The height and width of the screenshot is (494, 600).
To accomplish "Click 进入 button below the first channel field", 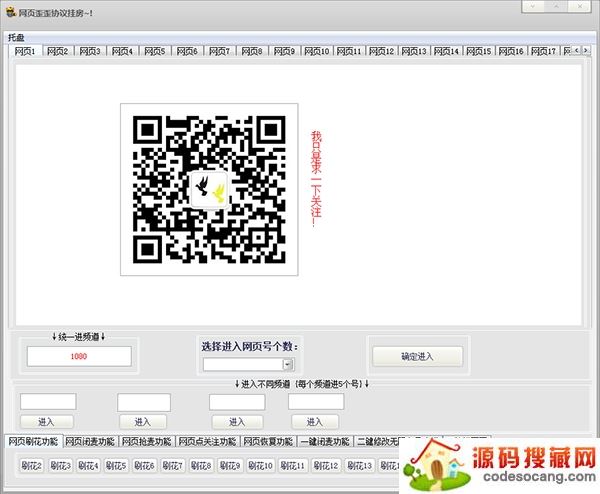I will point(47,422).
